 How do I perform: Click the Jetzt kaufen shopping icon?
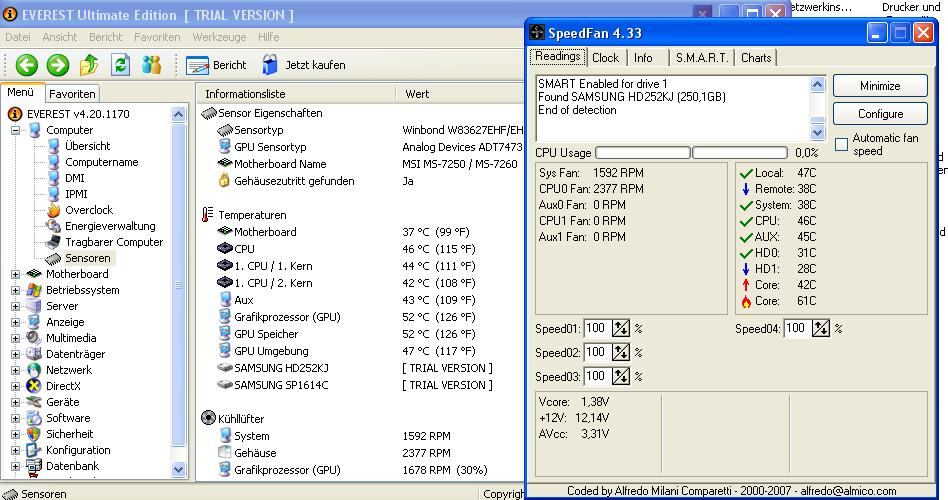point(270,65)
